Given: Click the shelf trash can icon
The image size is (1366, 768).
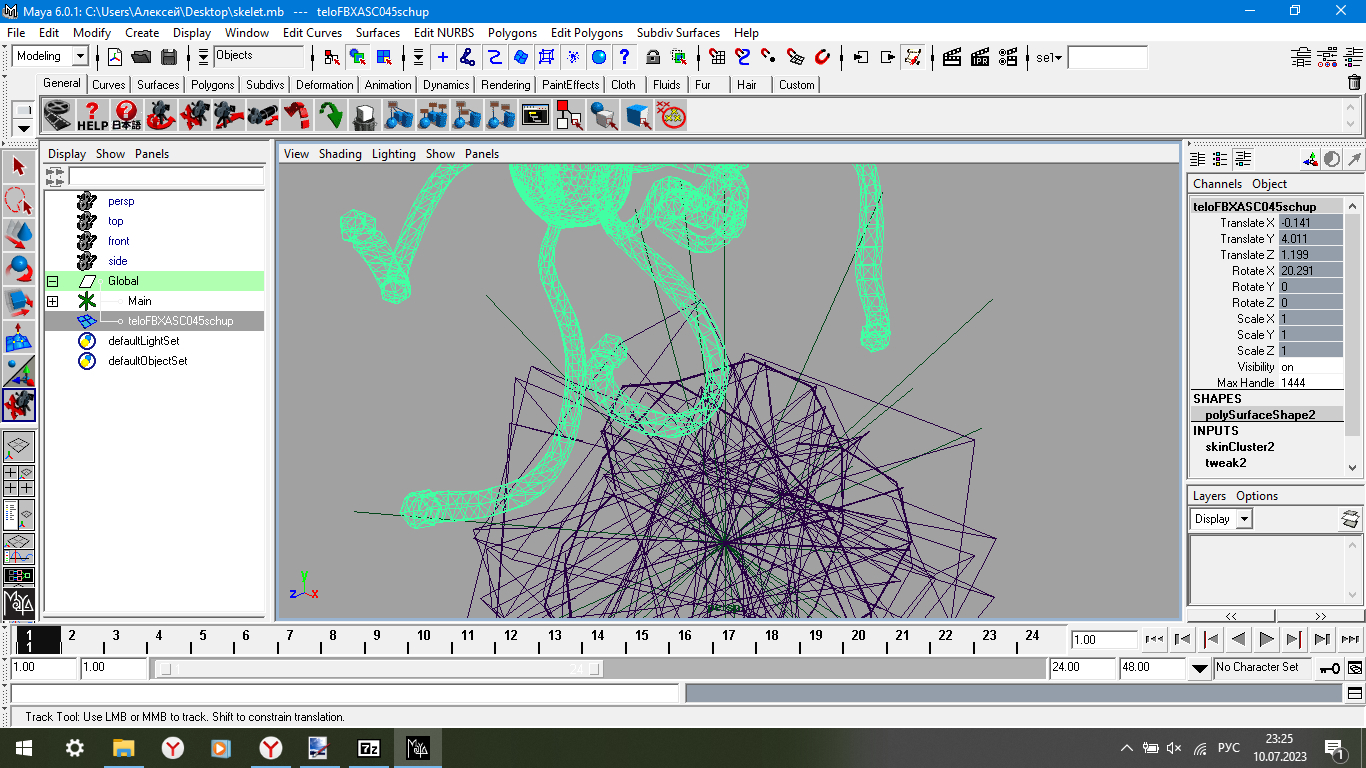Looking at the screenshot, I should tap(1355, 83).
